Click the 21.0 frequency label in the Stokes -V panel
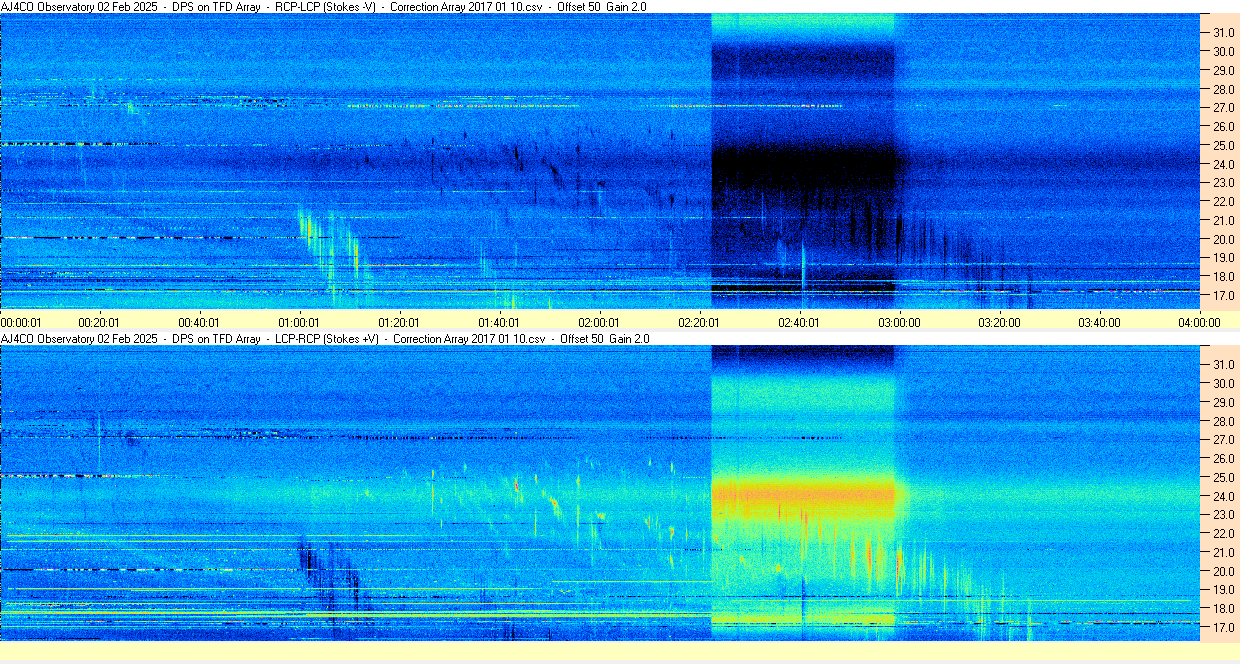Screen dimensions: 1240x664 coord(1223,221)
